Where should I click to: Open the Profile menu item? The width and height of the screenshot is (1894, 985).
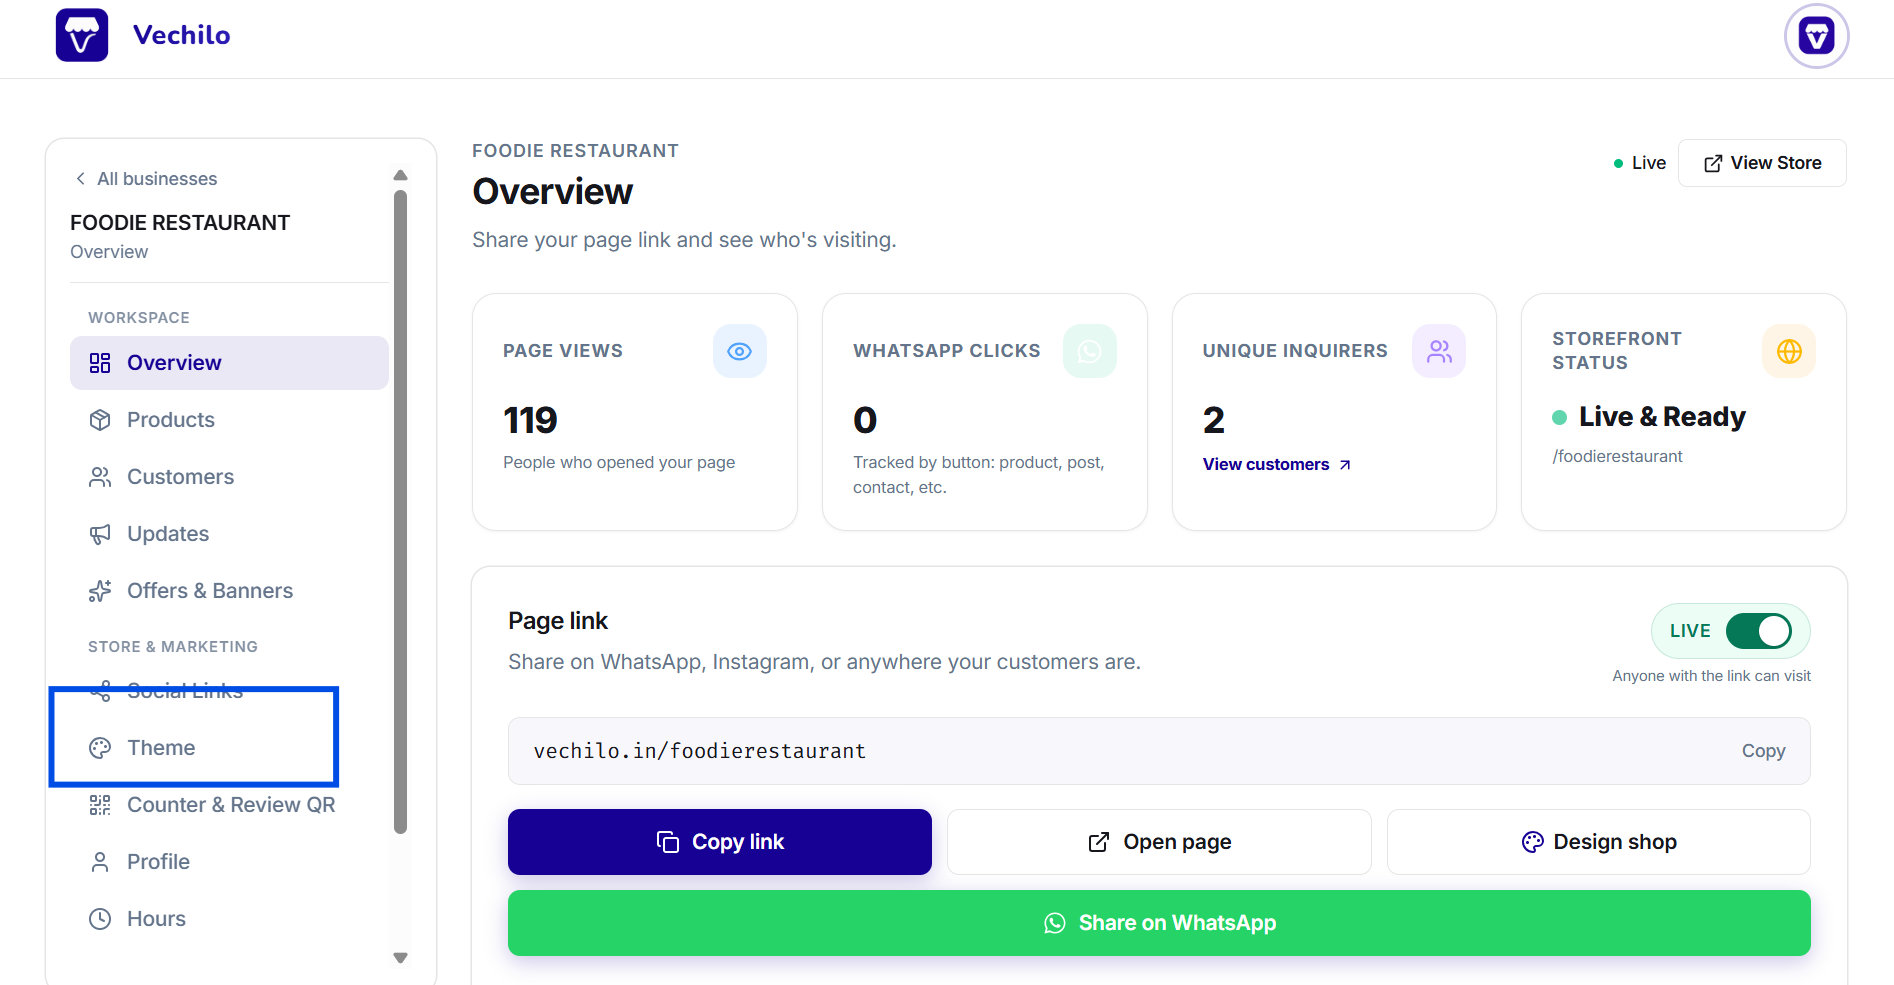point(229,862)
